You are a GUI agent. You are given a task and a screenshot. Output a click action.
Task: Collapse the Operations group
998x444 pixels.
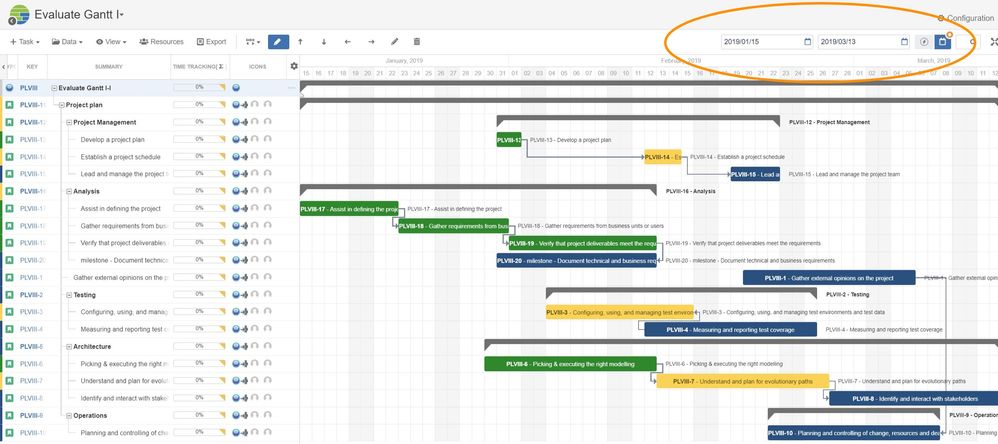pyautogui.click(x=69, y=415)
